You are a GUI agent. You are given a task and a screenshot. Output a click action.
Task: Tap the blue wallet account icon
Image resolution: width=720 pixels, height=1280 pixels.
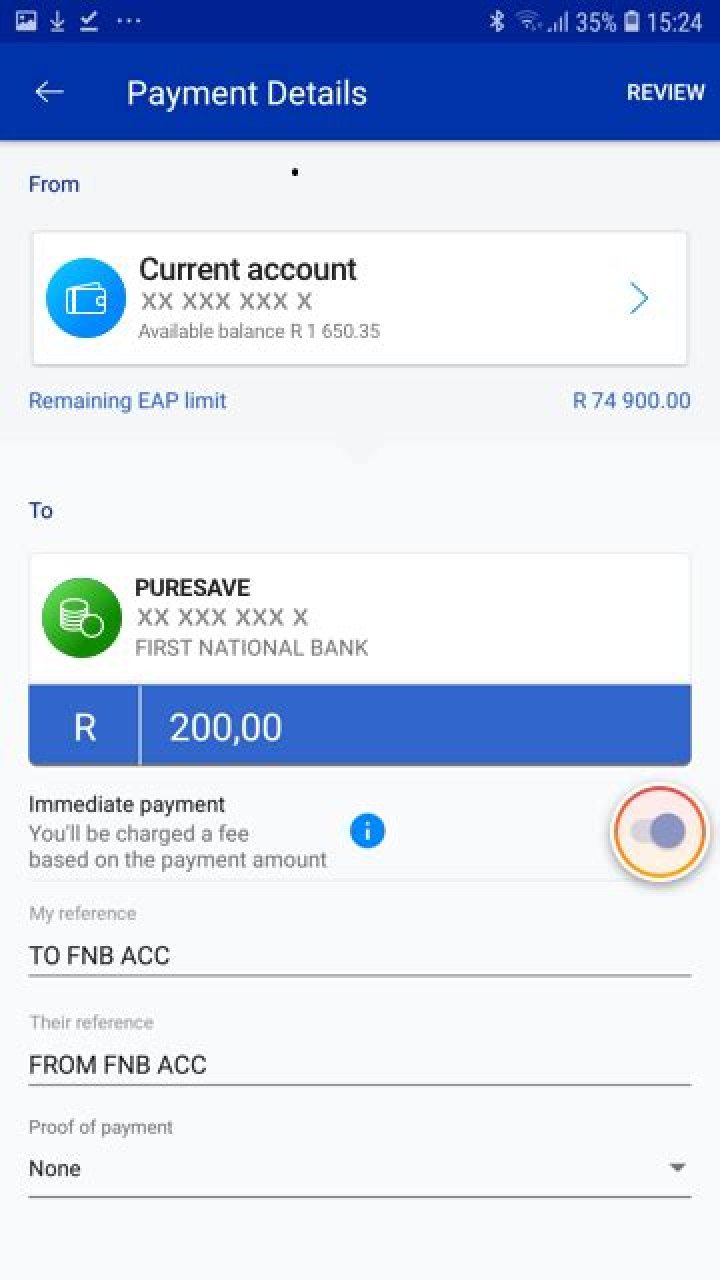point(86,298)
